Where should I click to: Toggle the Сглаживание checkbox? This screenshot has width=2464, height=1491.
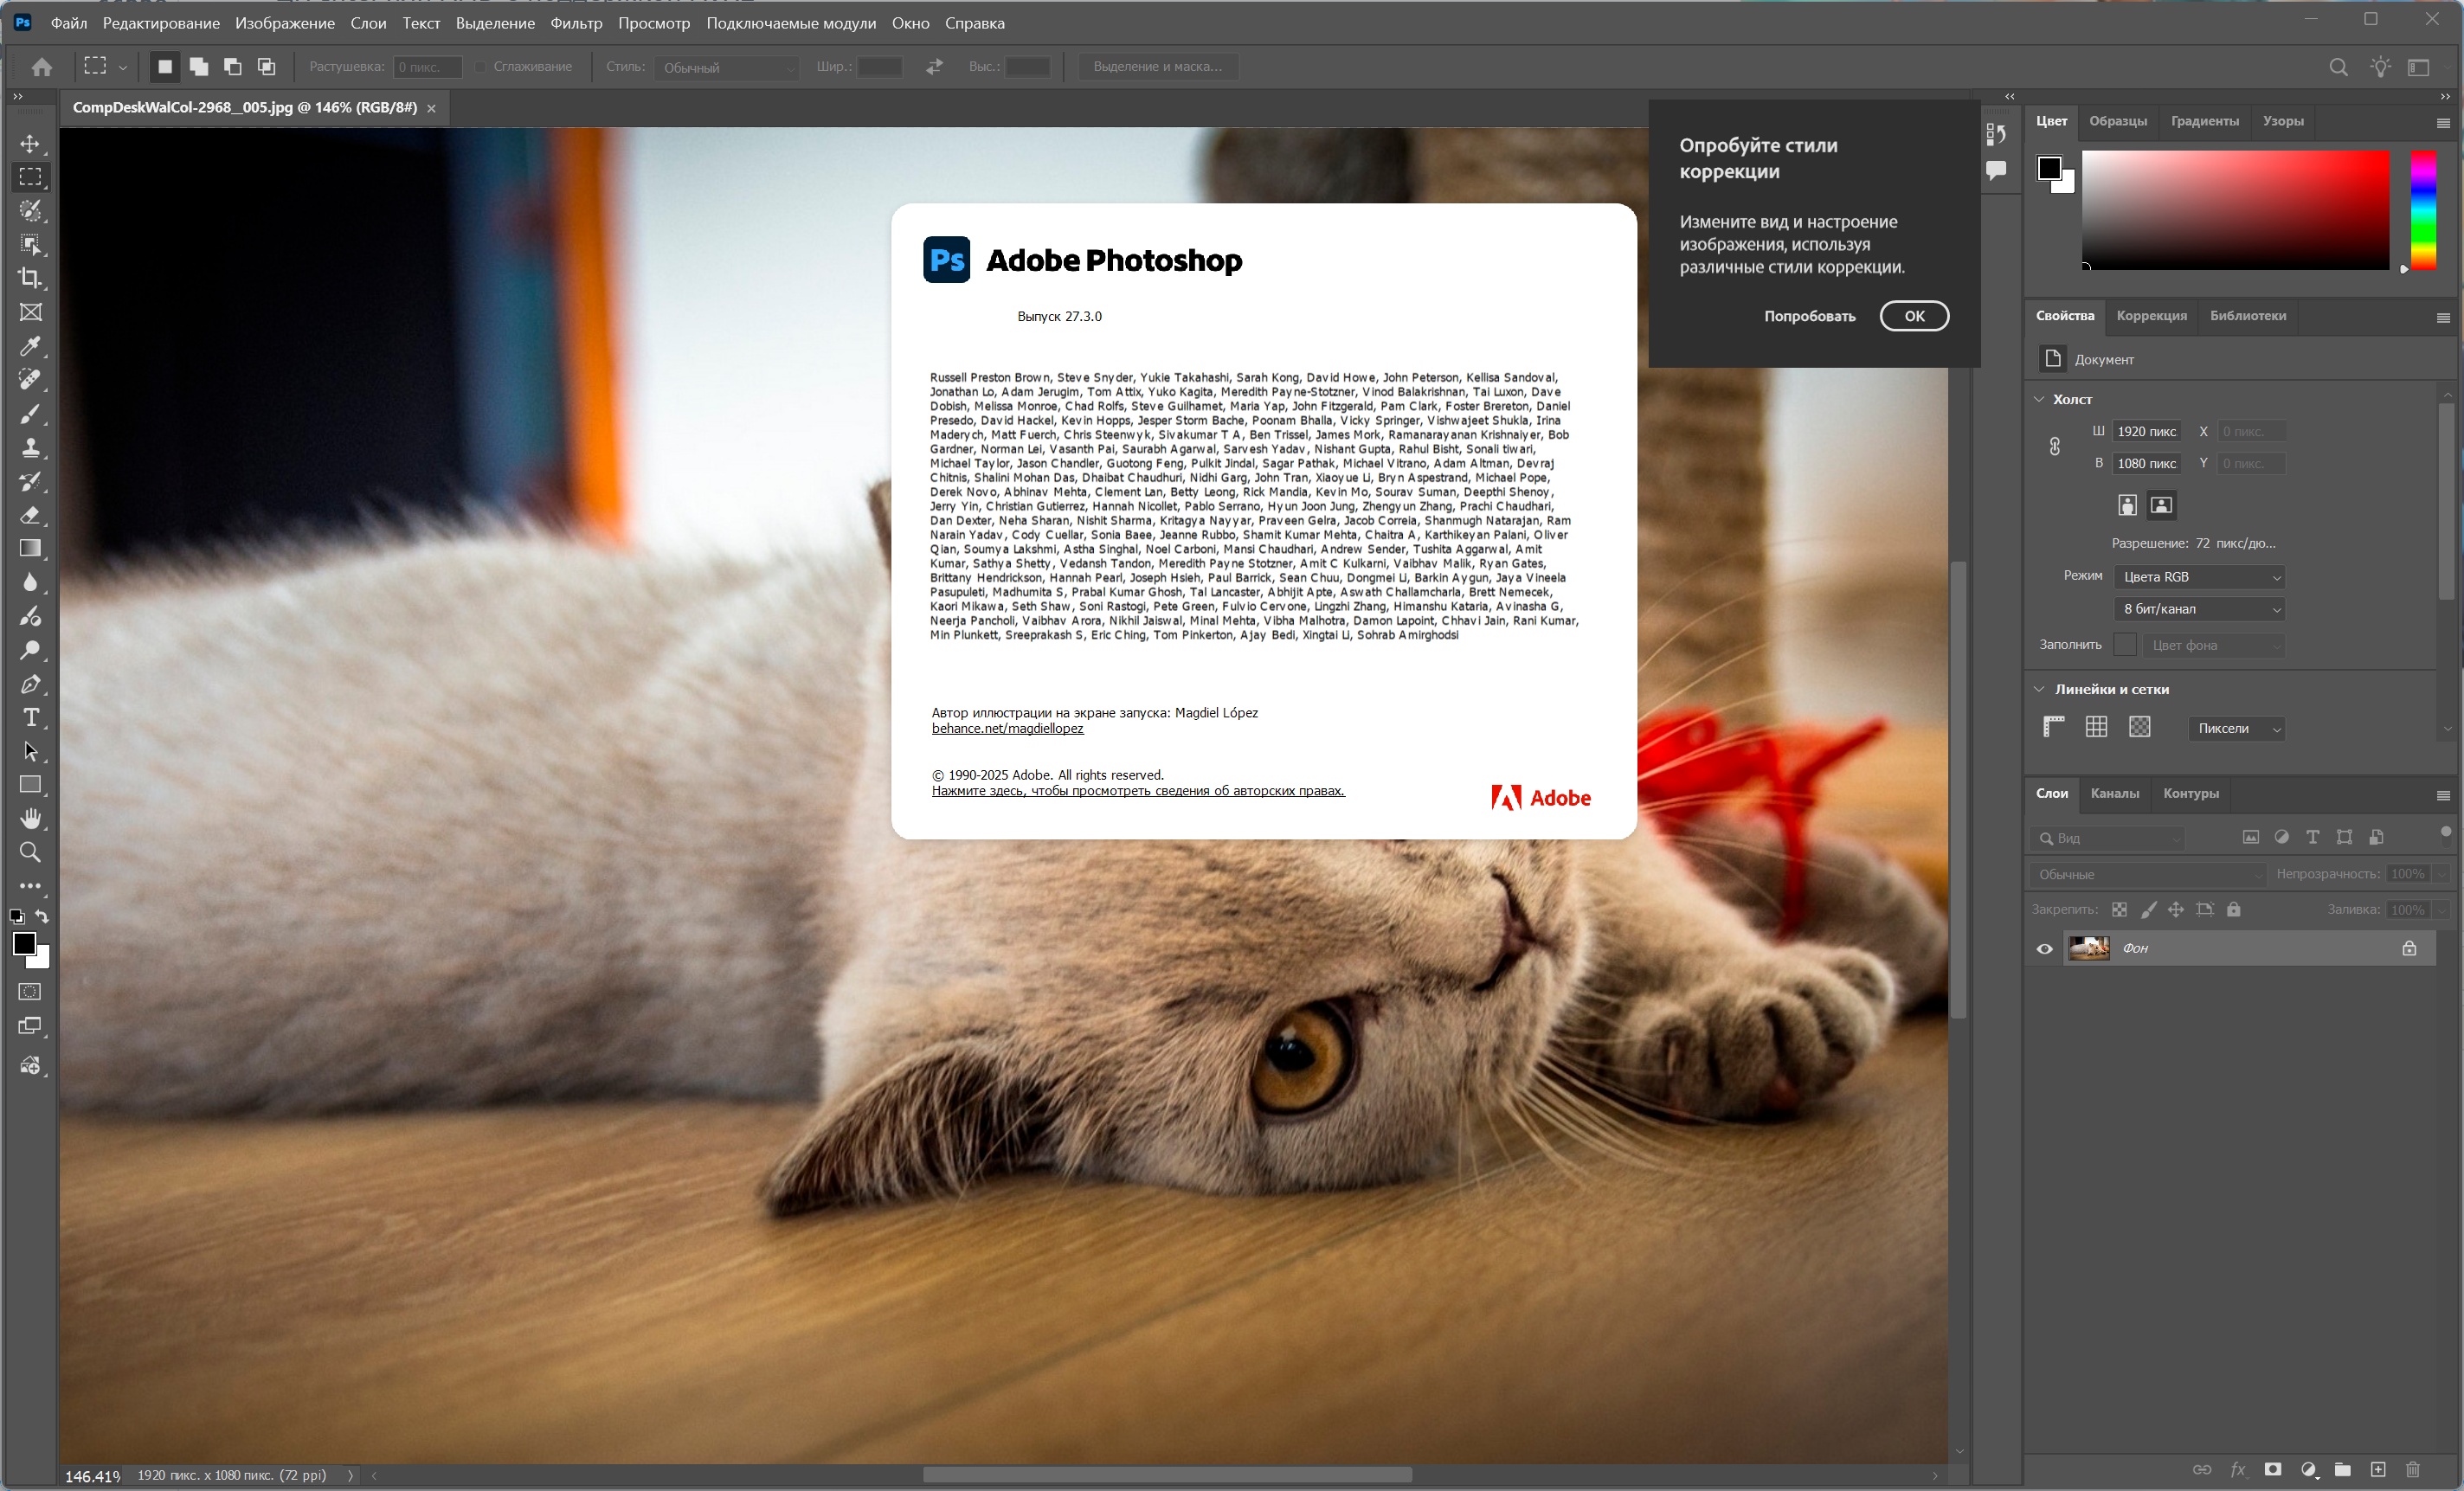[481, 67]
